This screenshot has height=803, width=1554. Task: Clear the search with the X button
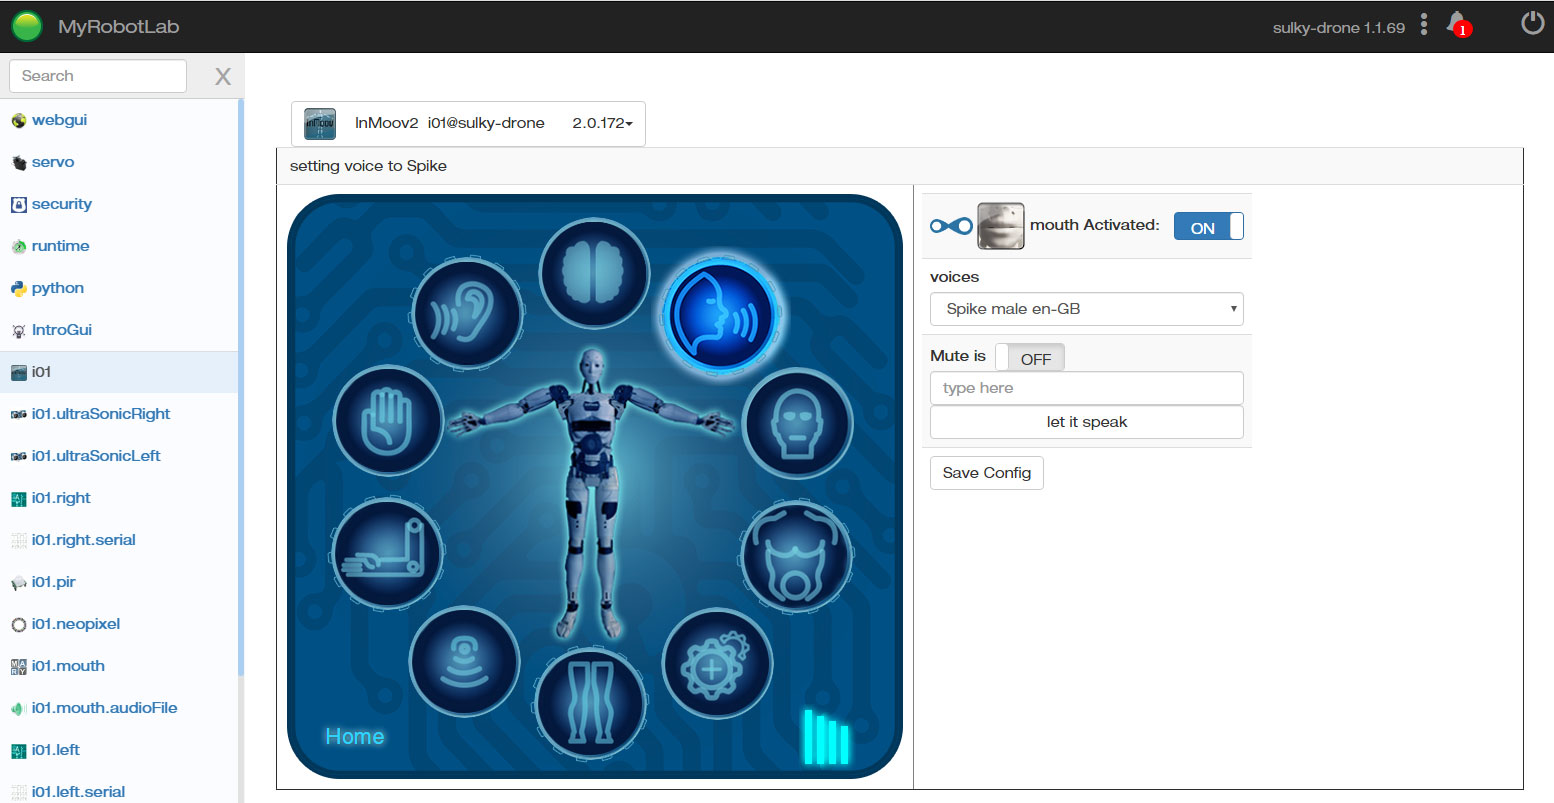coord(223,76)
